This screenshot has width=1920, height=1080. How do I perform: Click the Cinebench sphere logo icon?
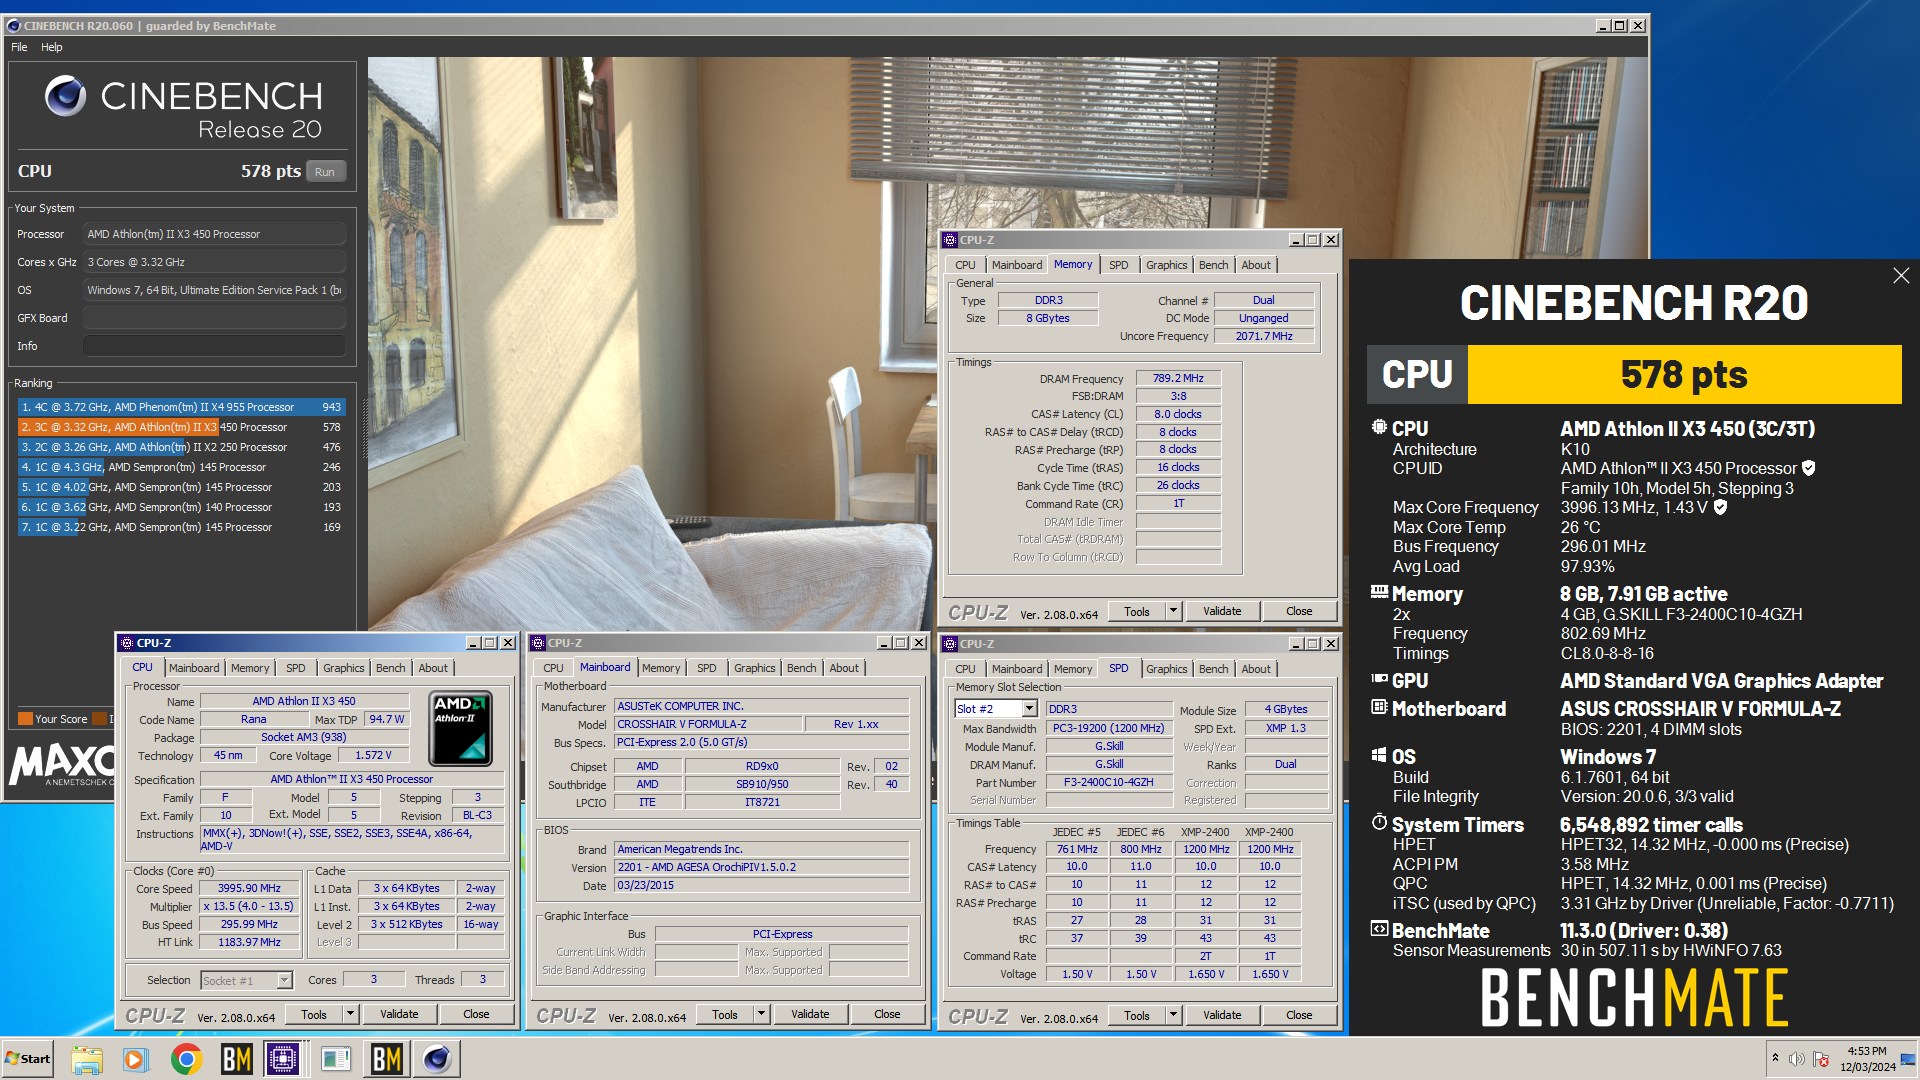(x=66, y=96)
